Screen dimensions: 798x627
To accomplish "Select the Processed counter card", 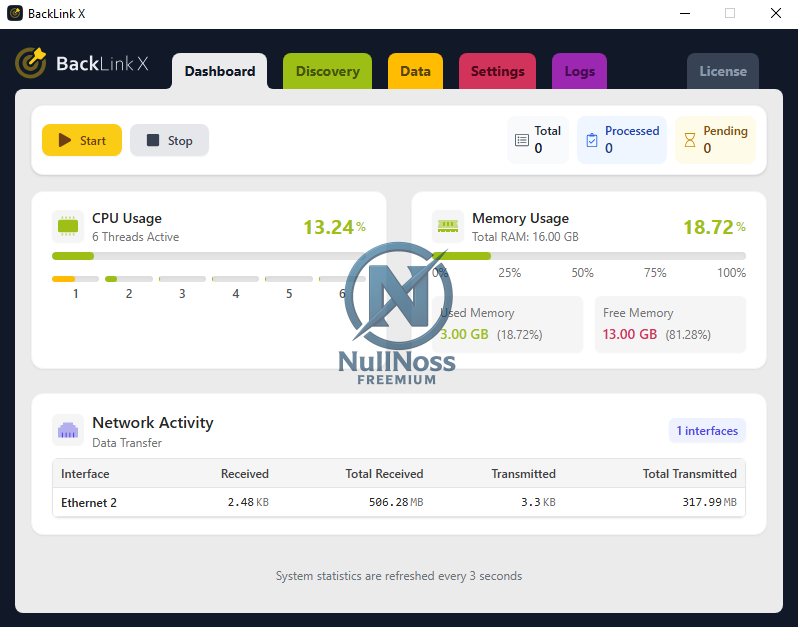I will (621, 140).
